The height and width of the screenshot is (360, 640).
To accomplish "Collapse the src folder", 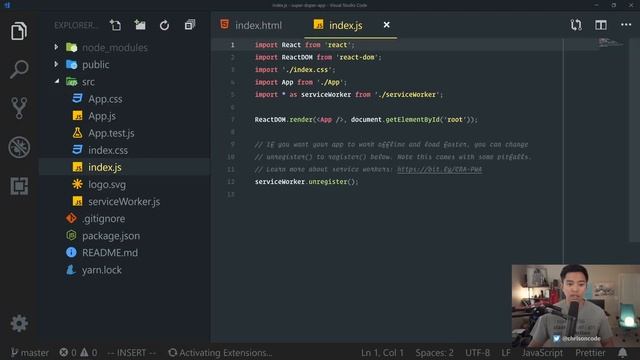I will (56, 81).
